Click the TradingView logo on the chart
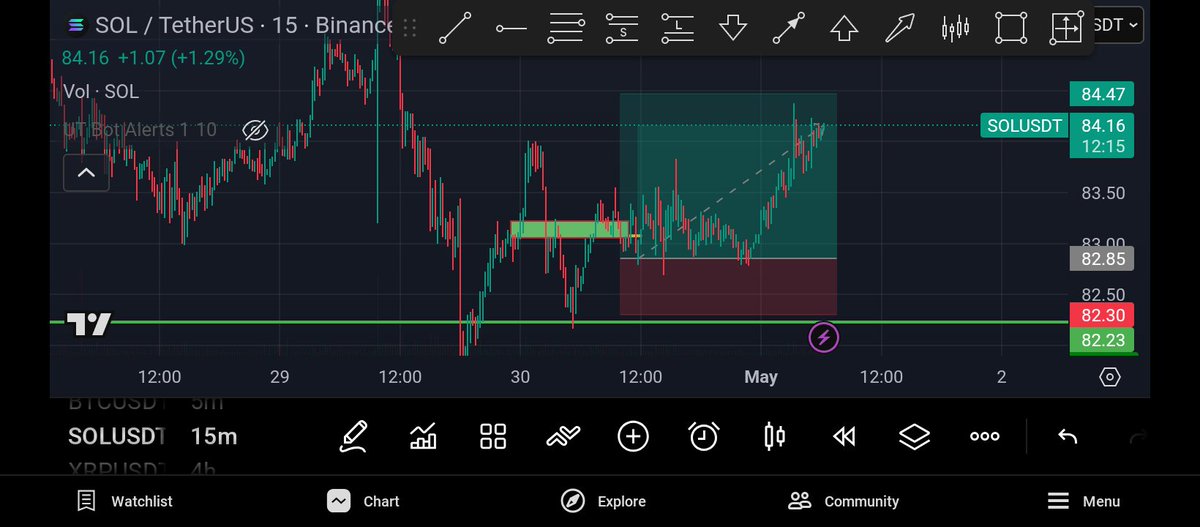Screen dimensions: 1200x527 coord(89,324)
